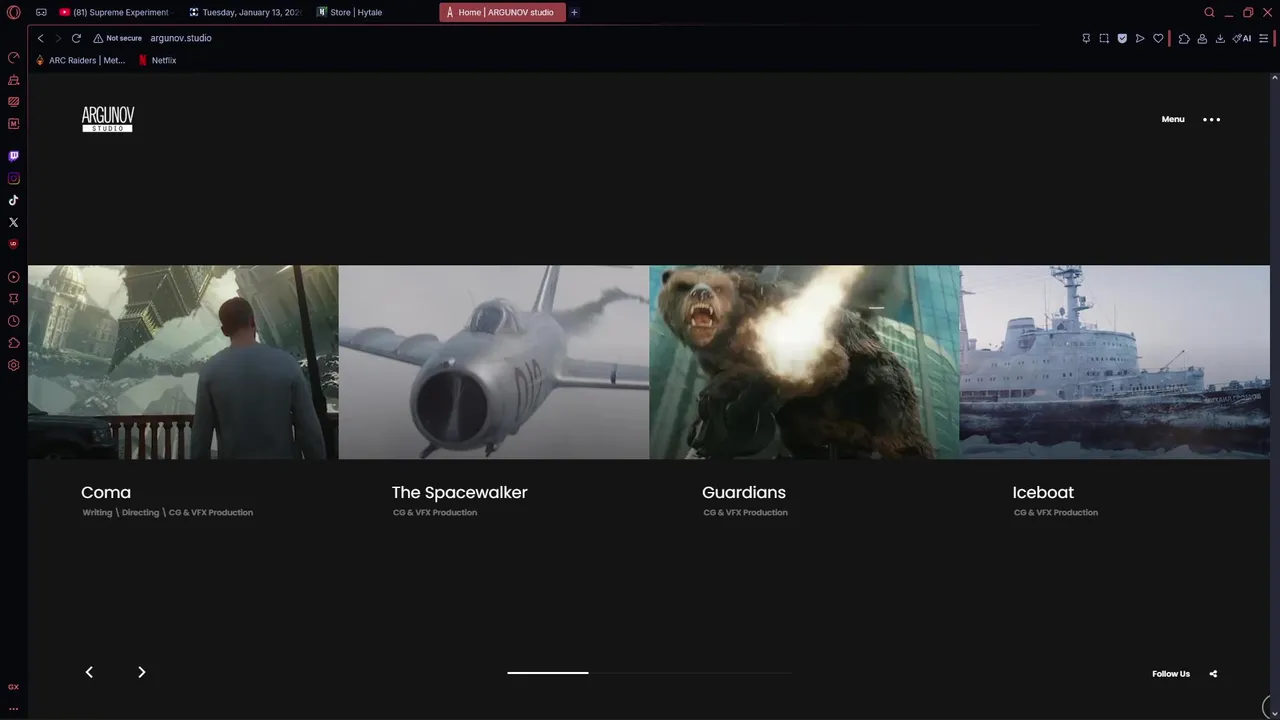
Task: Go to next slide with right arrow
Action: click(x=141, y=672)
